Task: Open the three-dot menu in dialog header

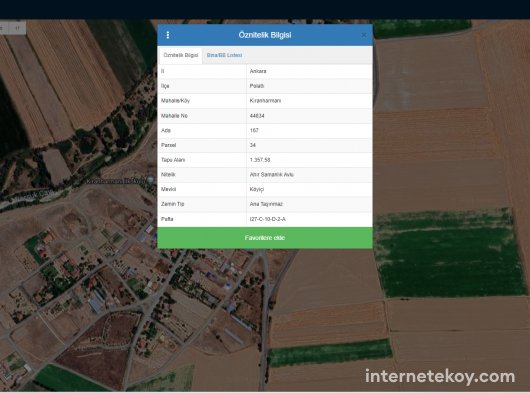Action: click(168, 35)
